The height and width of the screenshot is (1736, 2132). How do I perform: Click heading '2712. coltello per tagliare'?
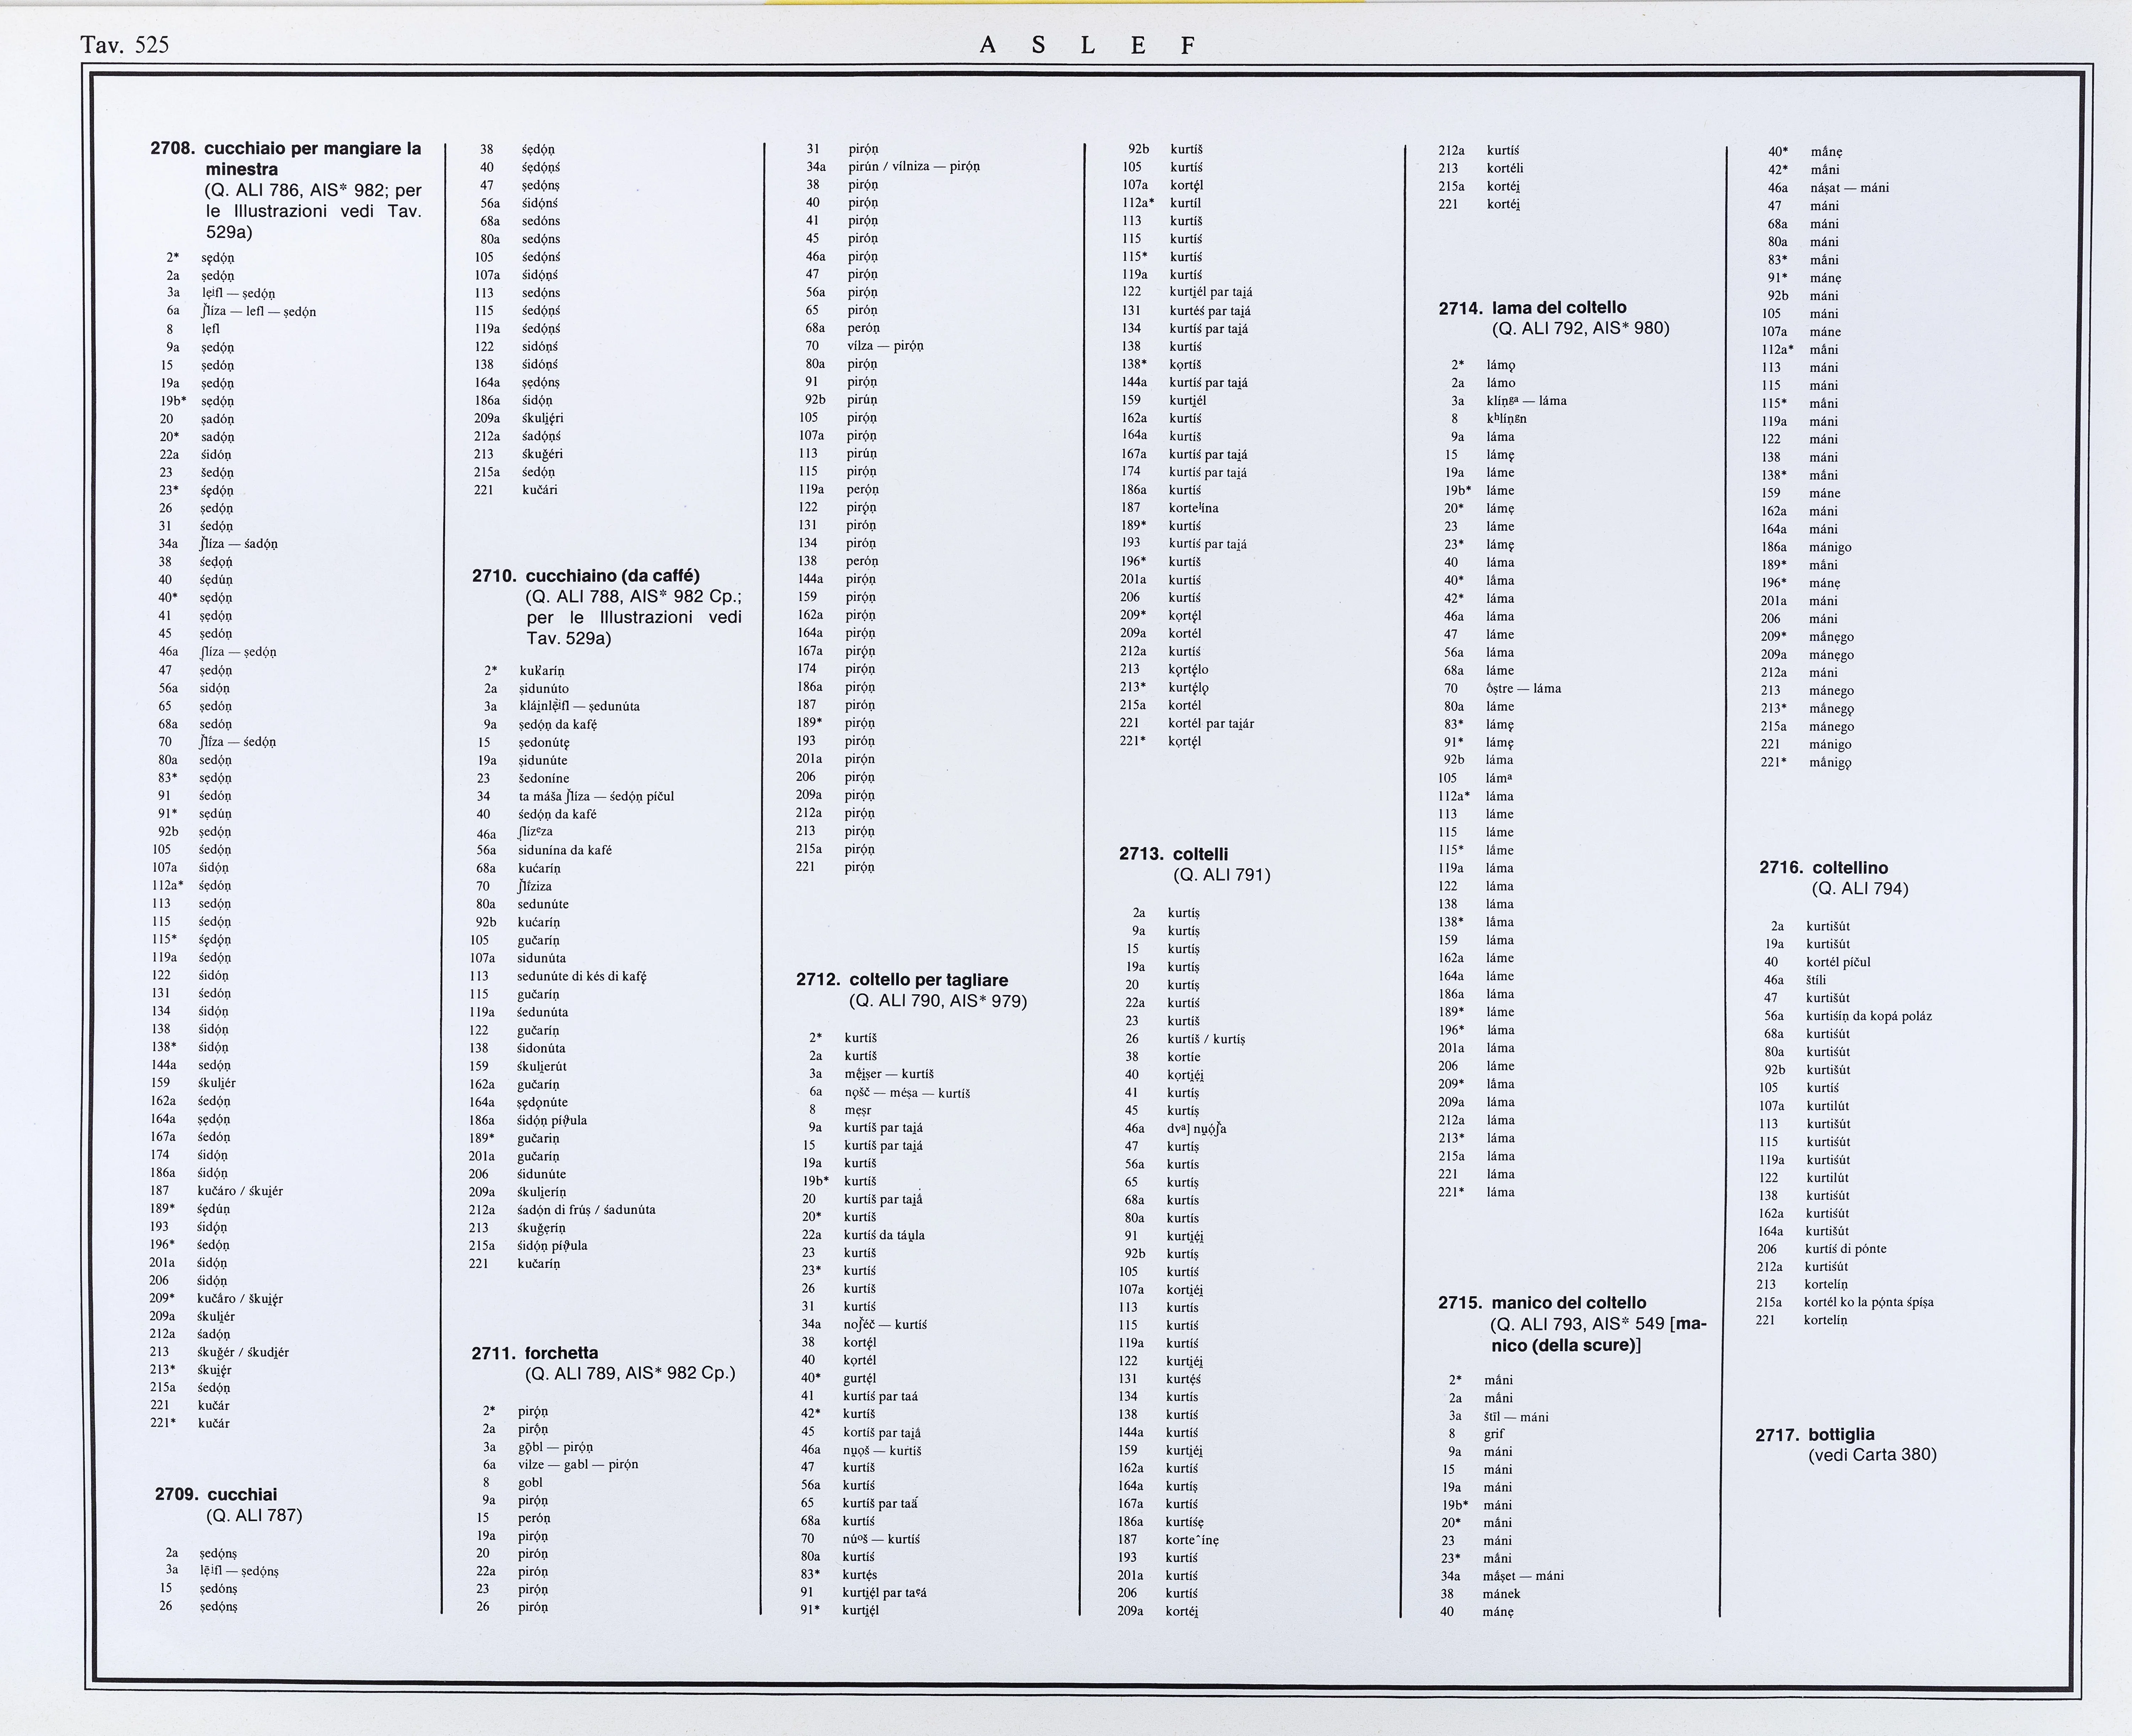[901, 980]
